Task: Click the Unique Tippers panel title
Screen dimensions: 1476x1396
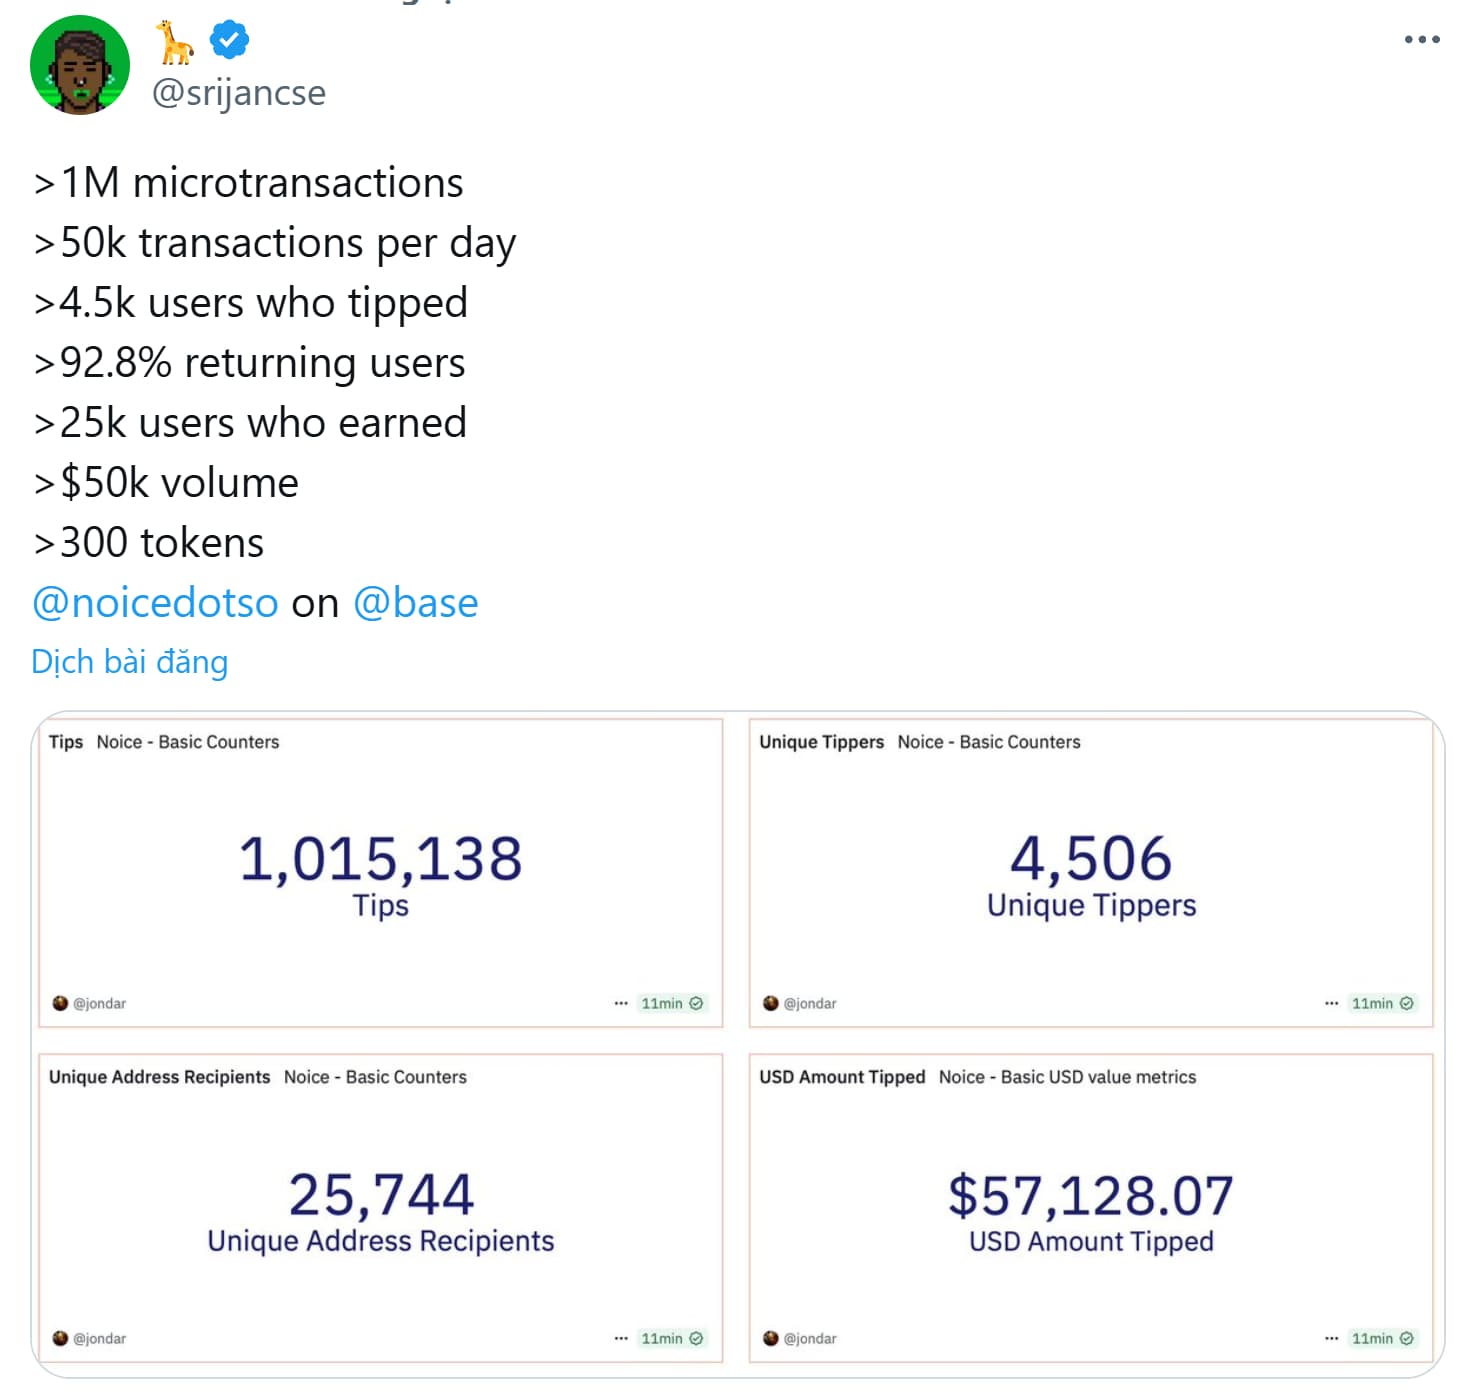Action: tap(821, 742)
